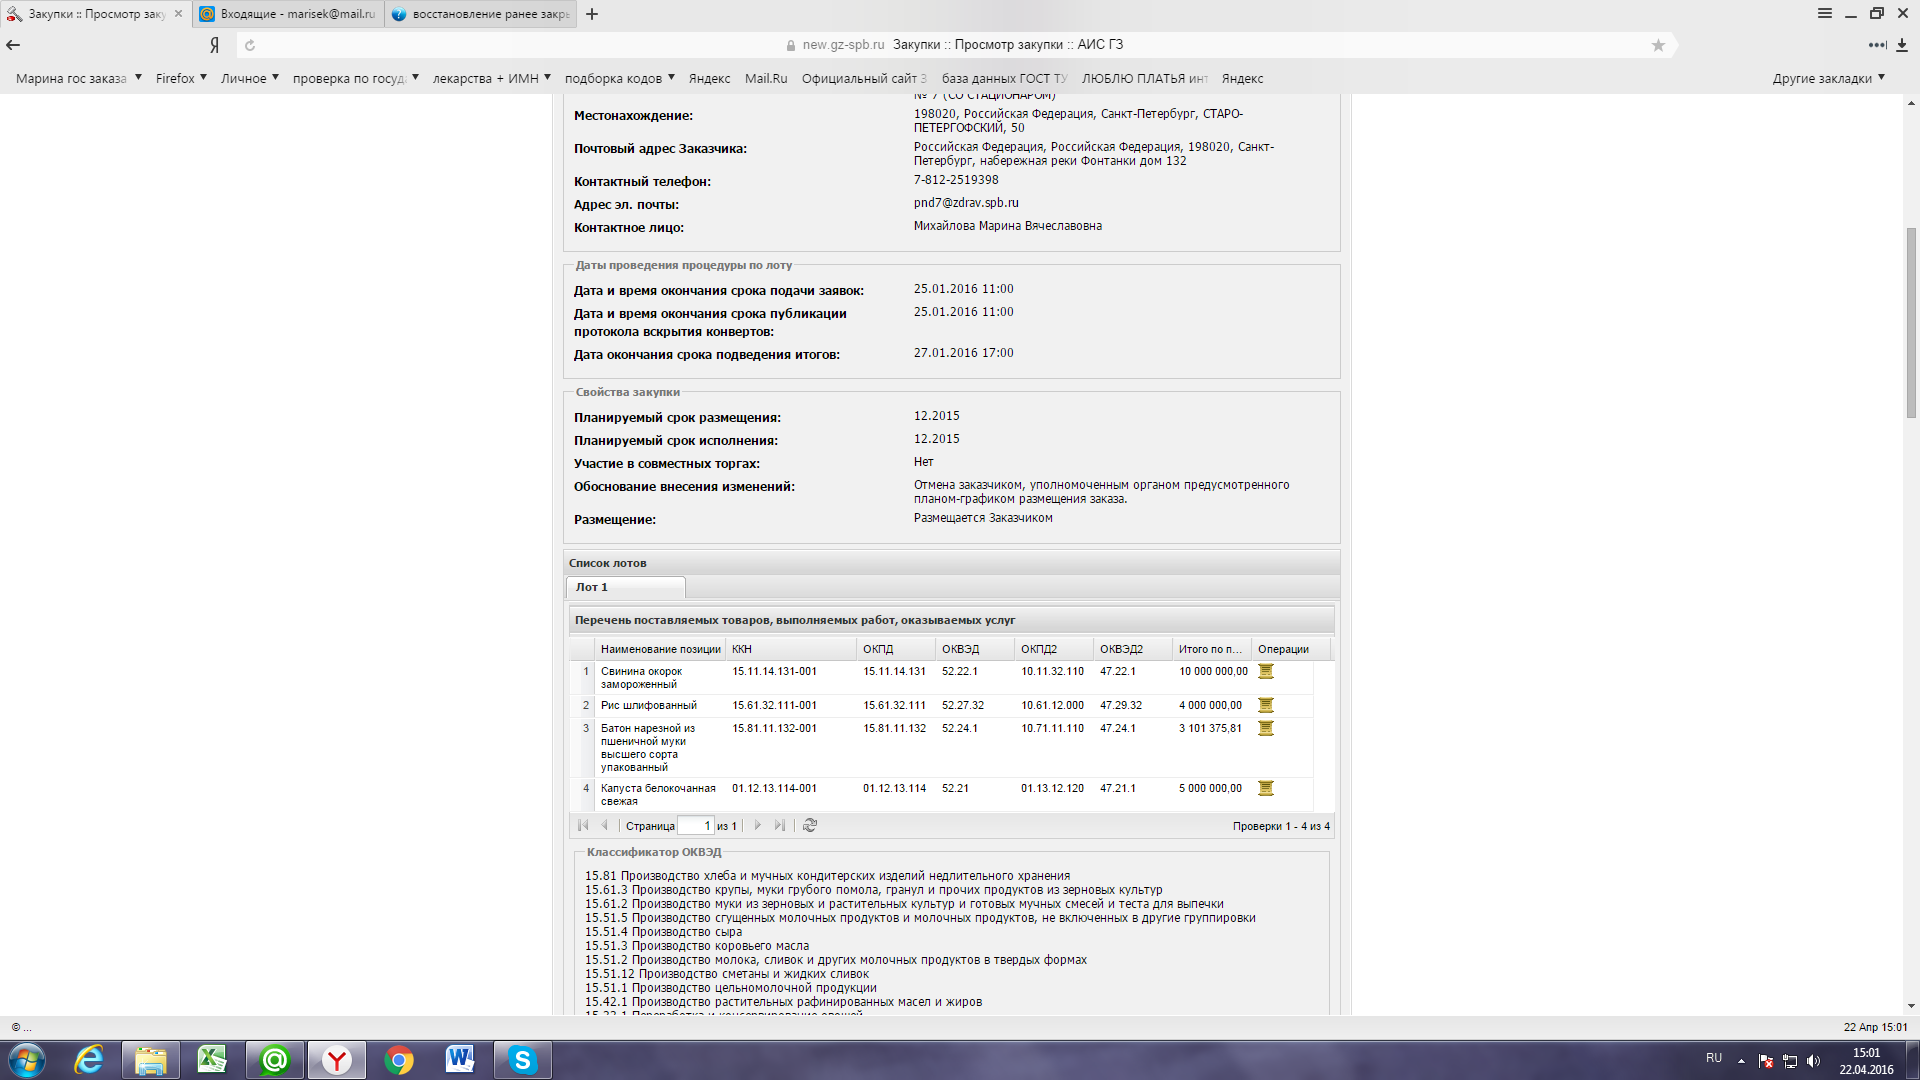Go to last page in lot table pager

coord(779,825)
